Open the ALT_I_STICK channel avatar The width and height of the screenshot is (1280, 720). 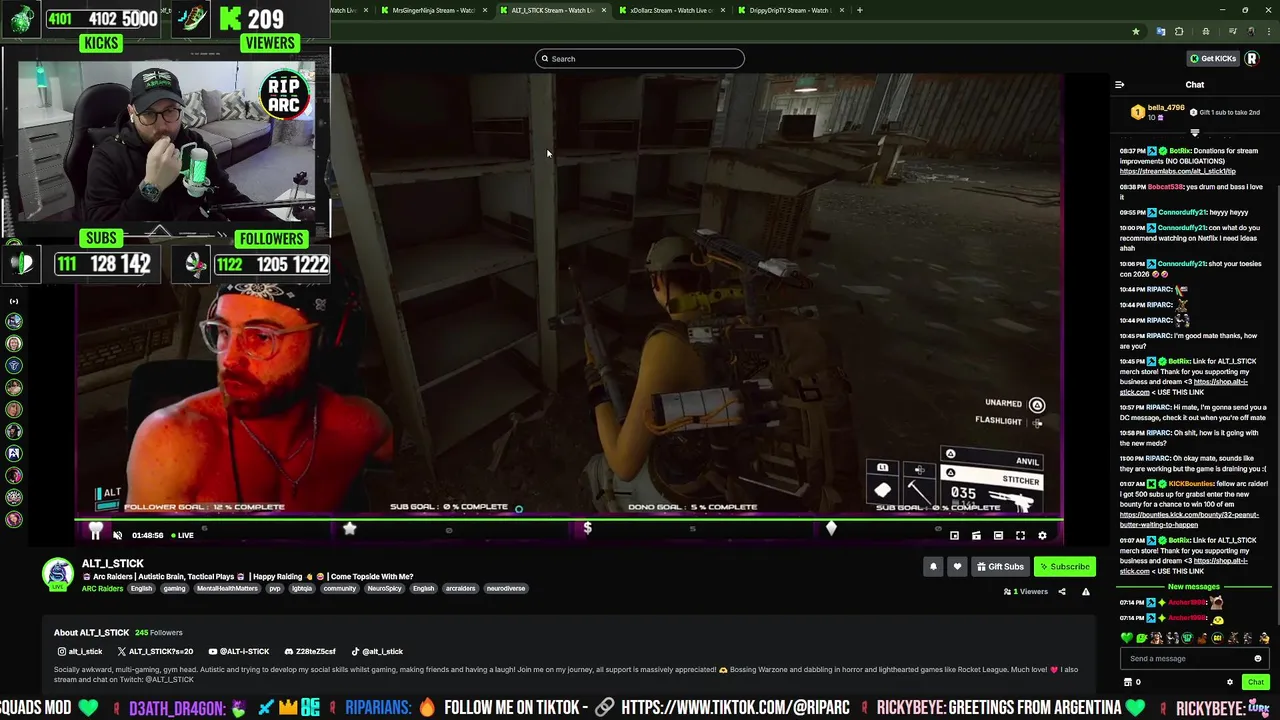(x=58, y=574)
